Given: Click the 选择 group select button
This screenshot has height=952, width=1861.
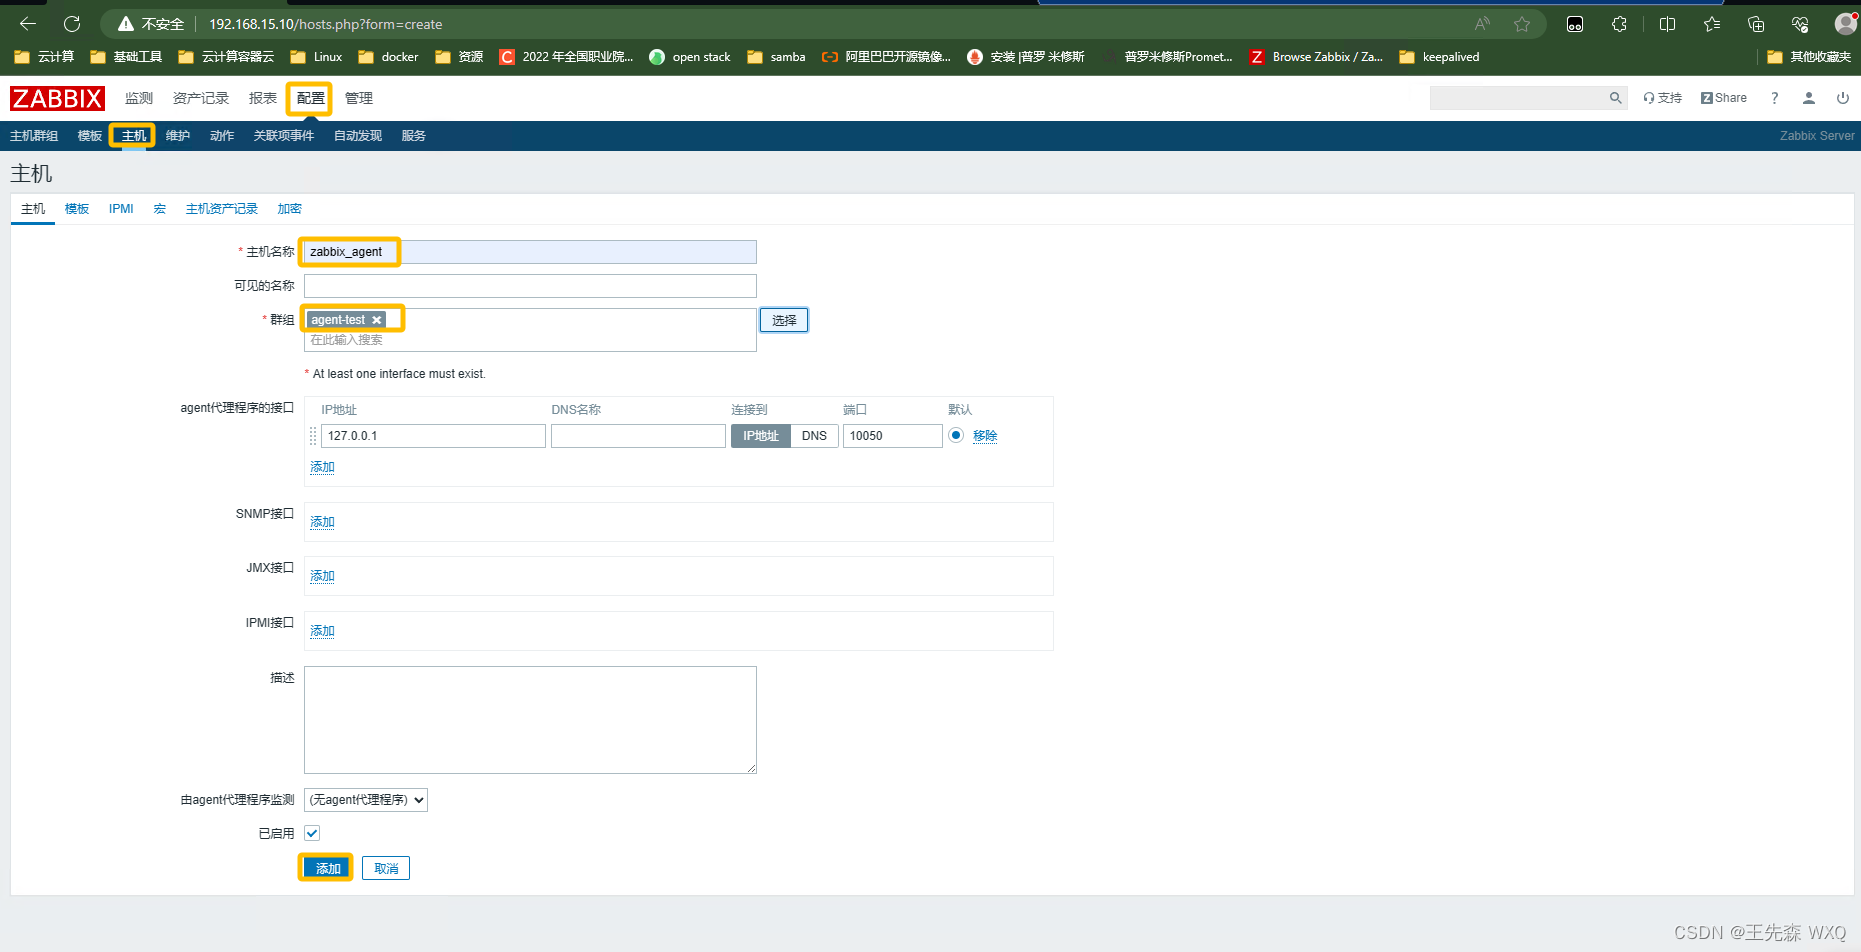Looking at the screenshot, I should (x=784, y=320).
